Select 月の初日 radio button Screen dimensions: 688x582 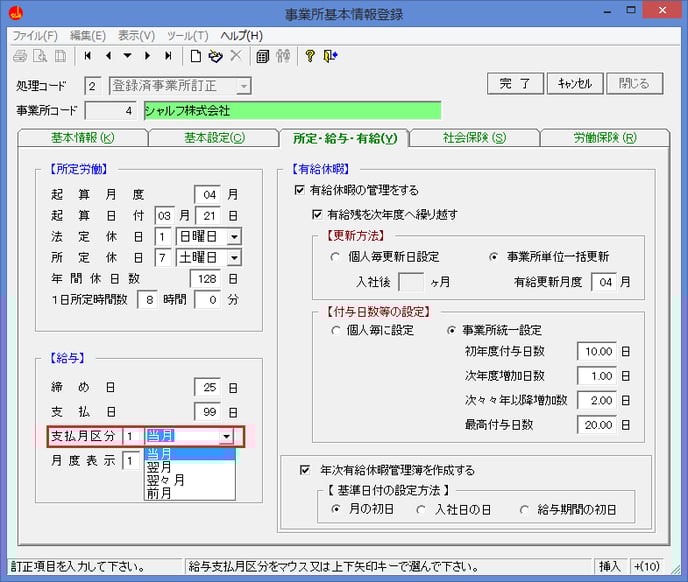pos(336,509)
